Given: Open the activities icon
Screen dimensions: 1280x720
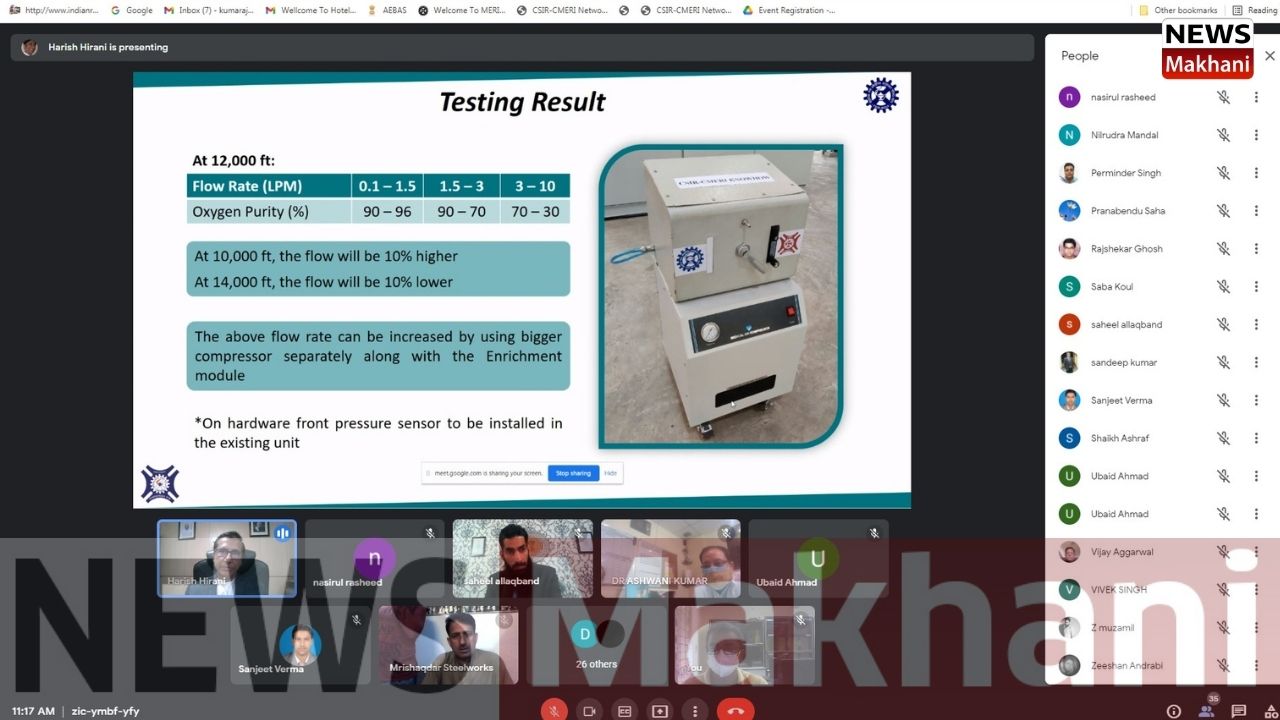Looking at the screenshot, I should [x=1269, y=711].
